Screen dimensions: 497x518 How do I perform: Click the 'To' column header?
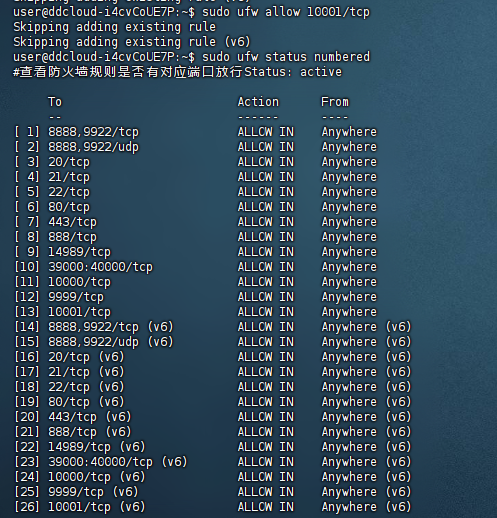[55, 102]
